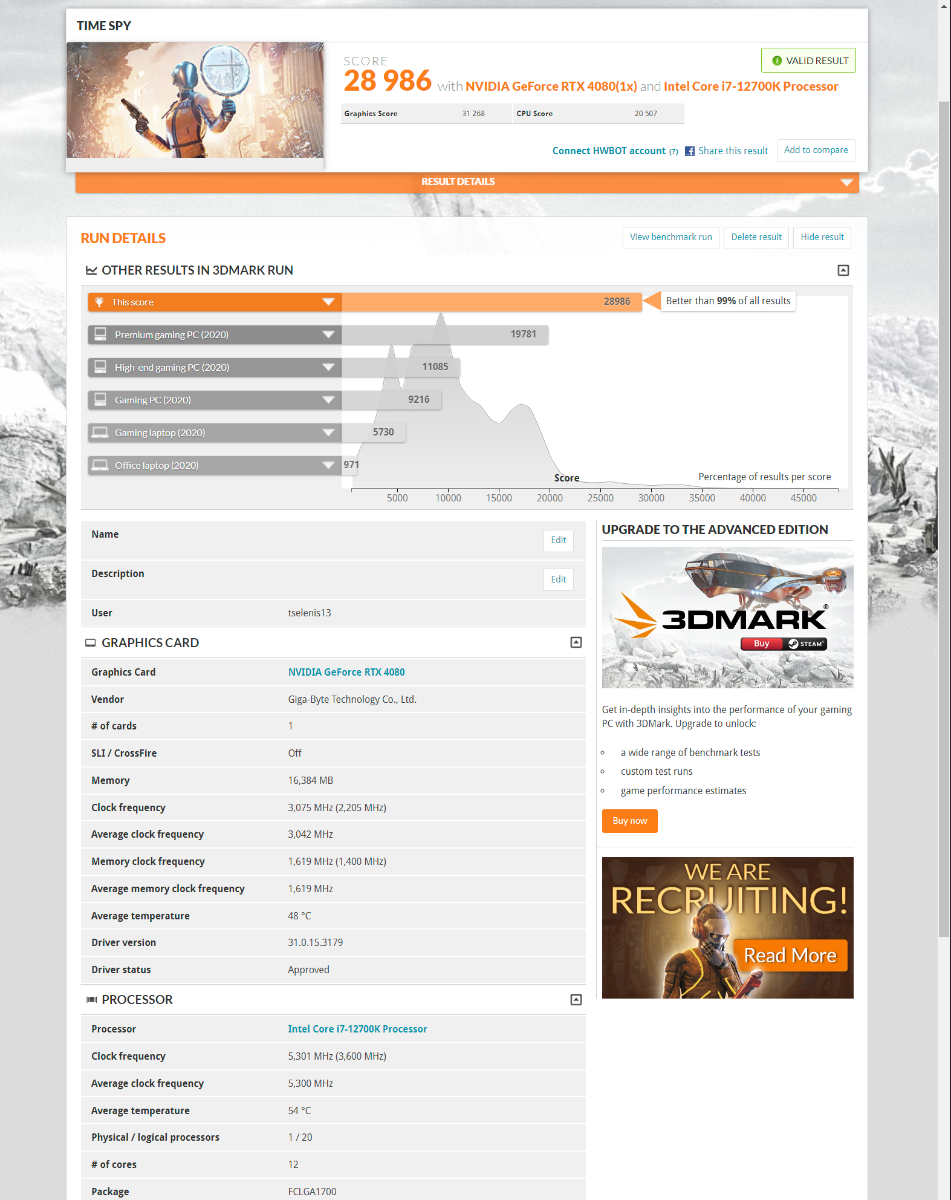Screen dimensions: 951x1200
Task: Collapse the Other Results in 3DMark Run section
Action: coord(843,270)
